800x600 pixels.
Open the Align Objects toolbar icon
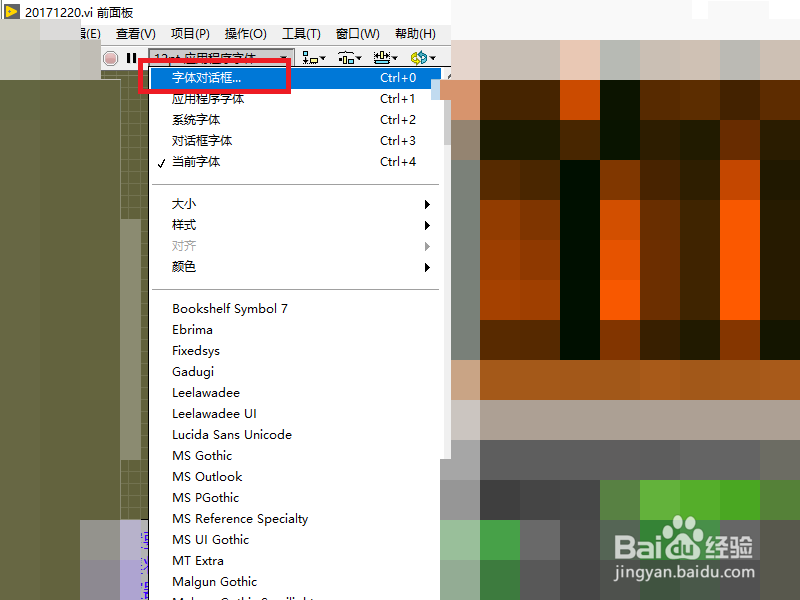[x=310, y=57]
